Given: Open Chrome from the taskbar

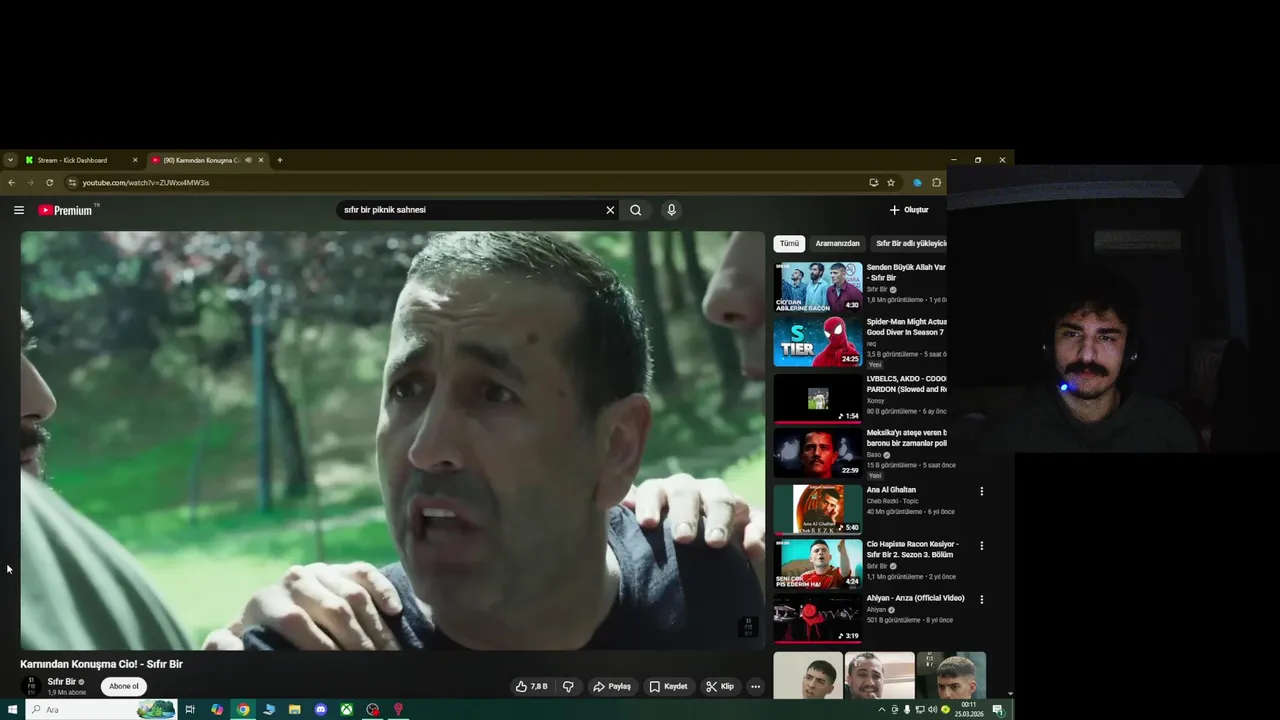Looking at the screenshot, I should point(243,710).
